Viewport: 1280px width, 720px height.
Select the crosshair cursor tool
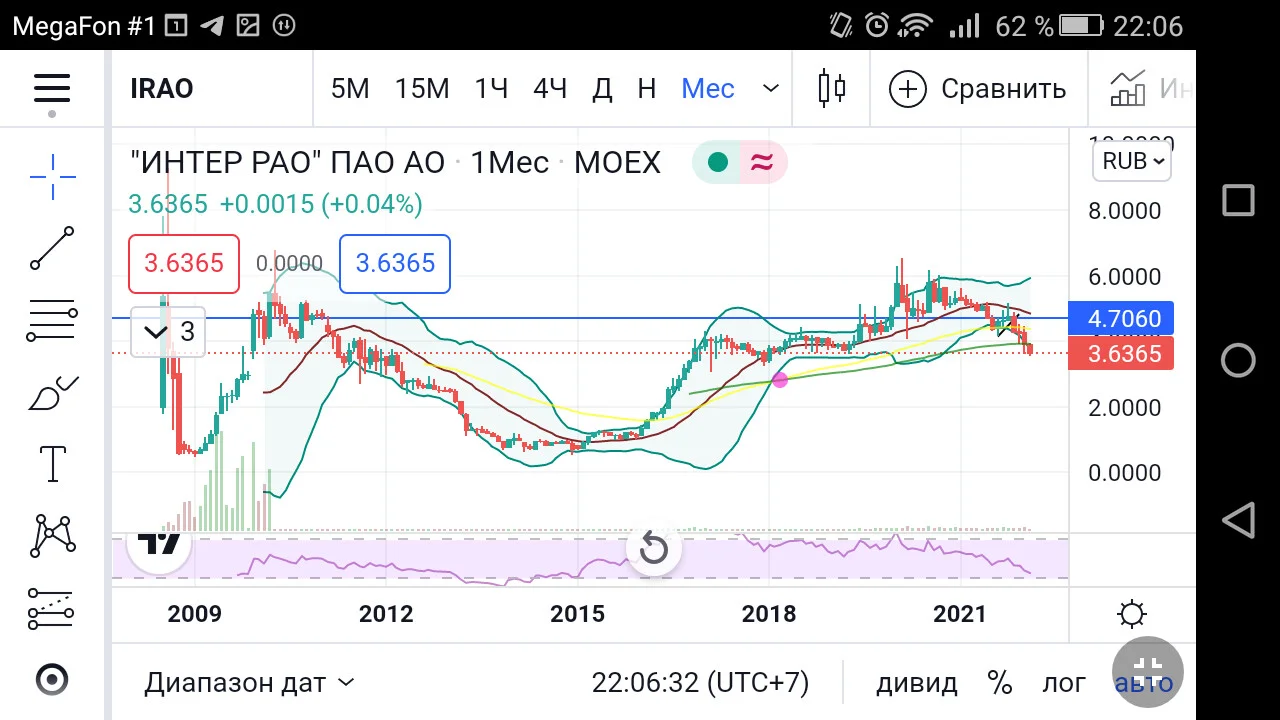(x=52, y=177)
